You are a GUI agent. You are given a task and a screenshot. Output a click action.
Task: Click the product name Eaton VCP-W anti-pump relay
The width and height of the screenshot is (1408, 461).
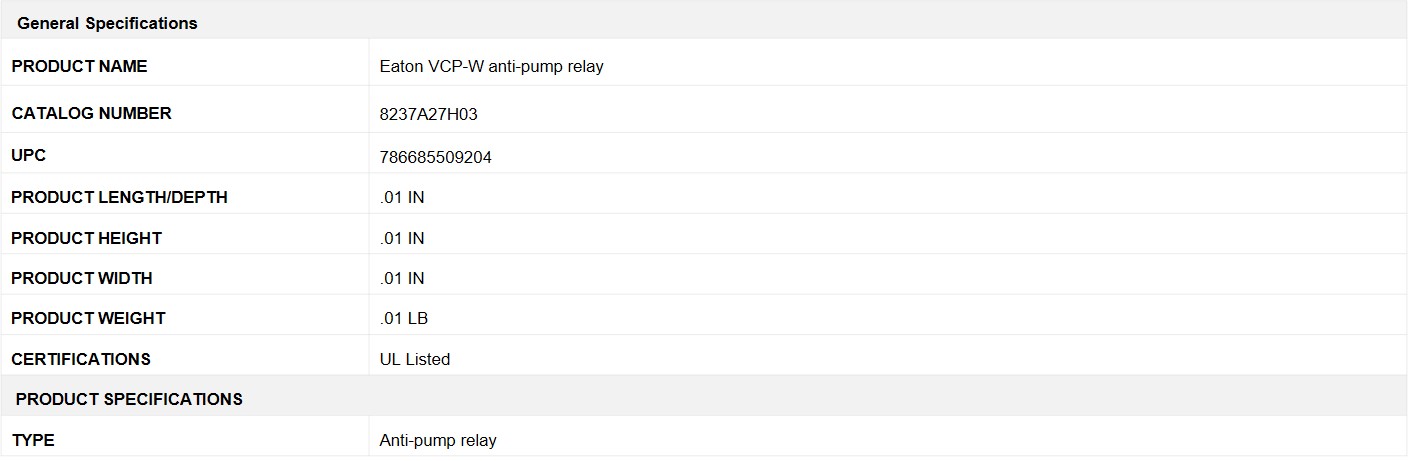coord(492,67)
